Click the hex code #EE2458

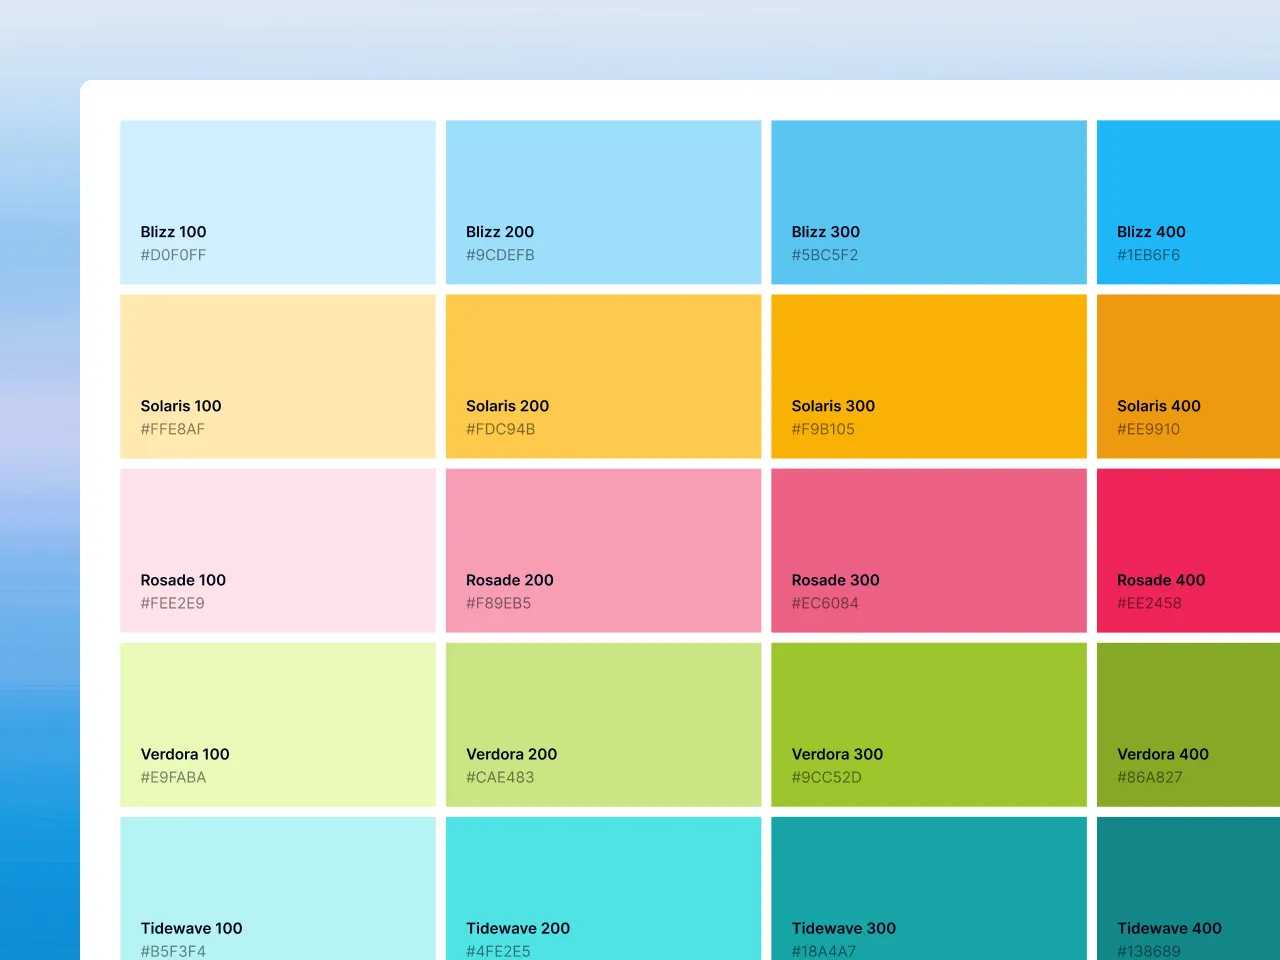(1149, 603)
